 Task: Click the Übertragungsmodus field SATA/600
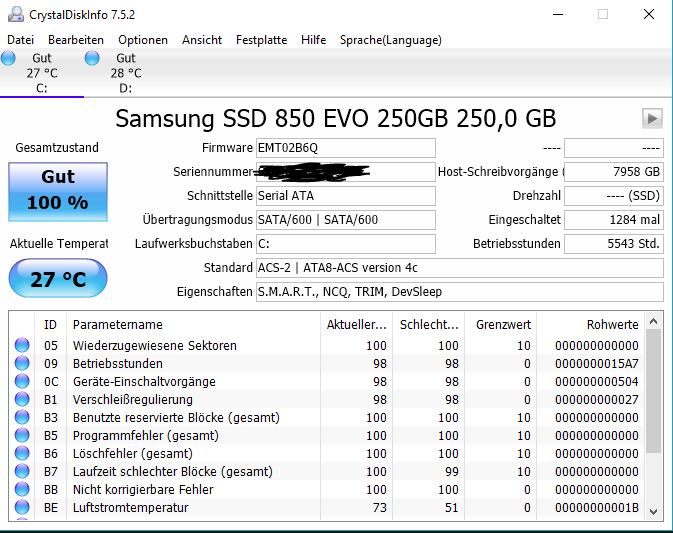pyautogui.click(x=346, y=220)
